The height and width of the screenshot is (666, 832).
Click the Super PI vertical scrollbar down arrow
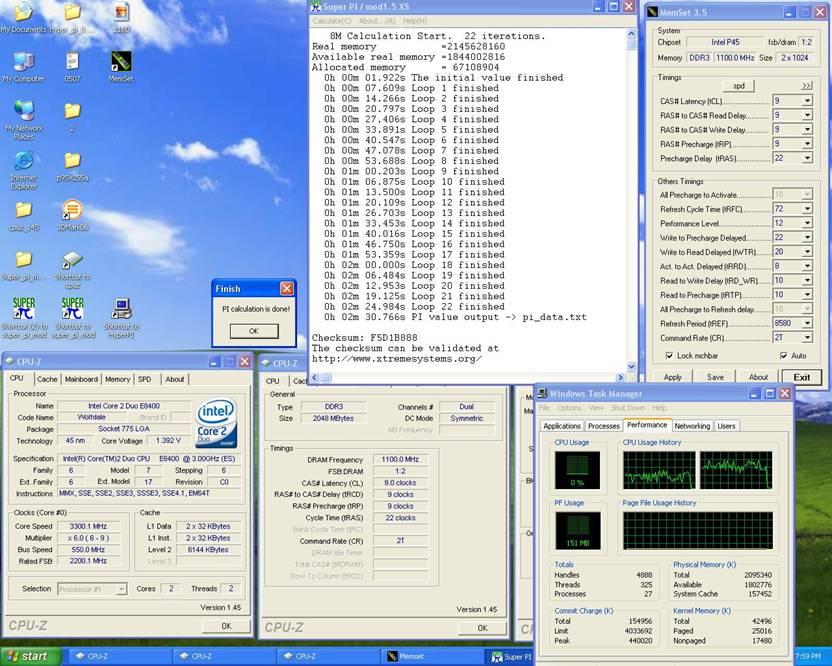tap(631, 366)
